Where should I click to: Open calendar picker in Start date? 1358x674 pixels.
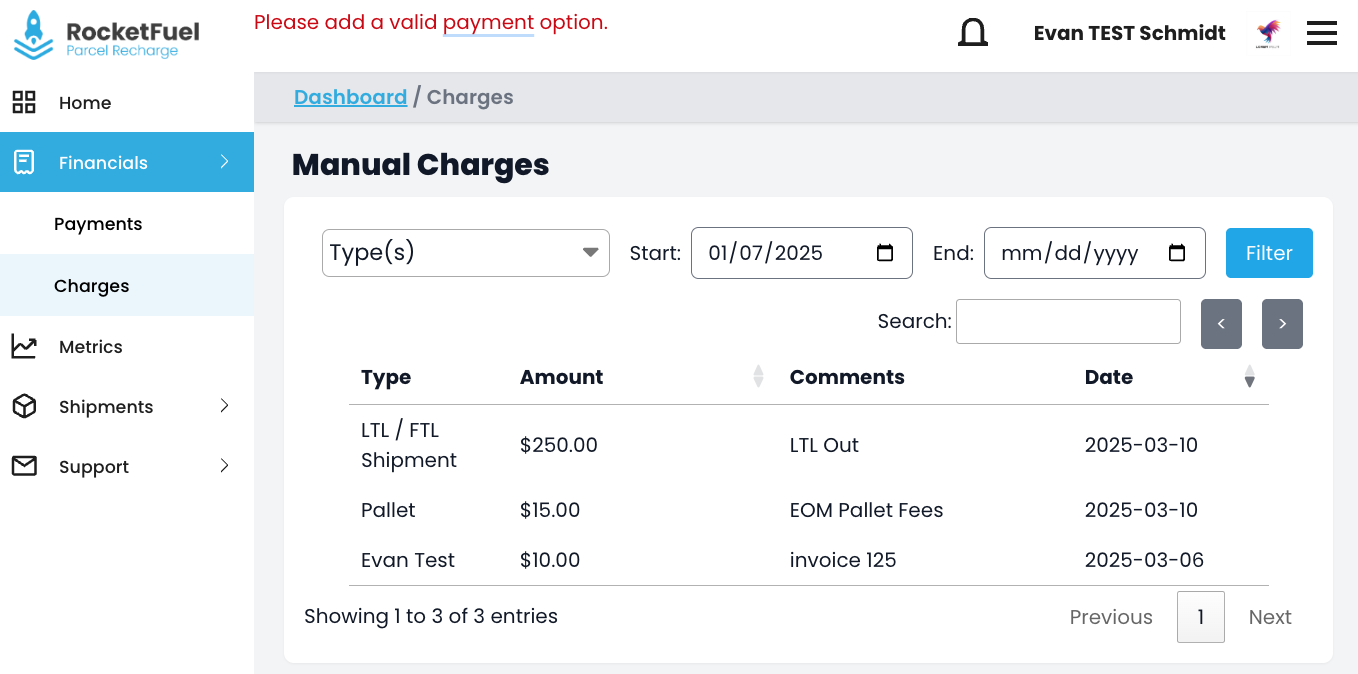click(x=884, y=253)
